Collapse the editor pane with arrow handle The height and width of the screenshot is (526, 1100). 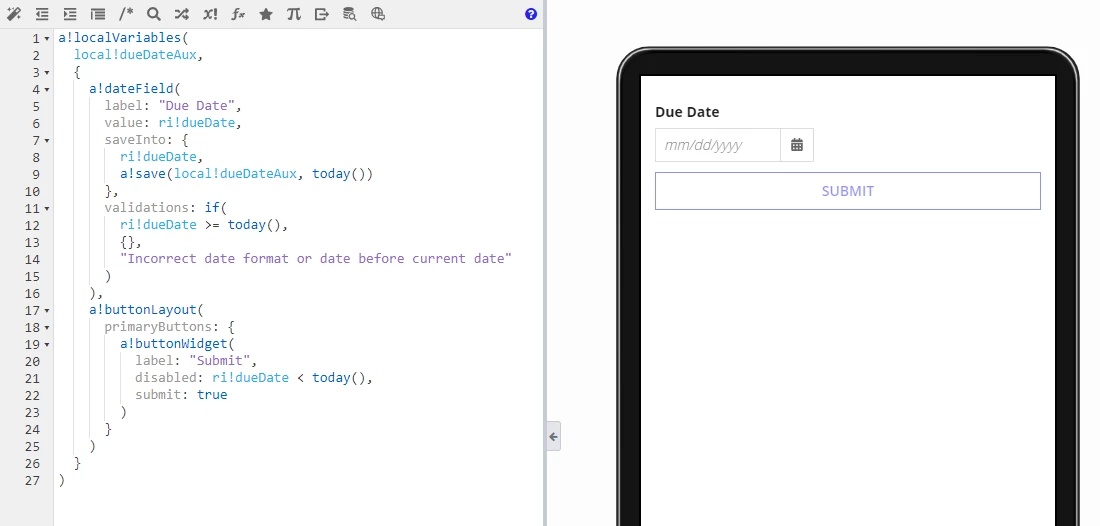point(554,436)
